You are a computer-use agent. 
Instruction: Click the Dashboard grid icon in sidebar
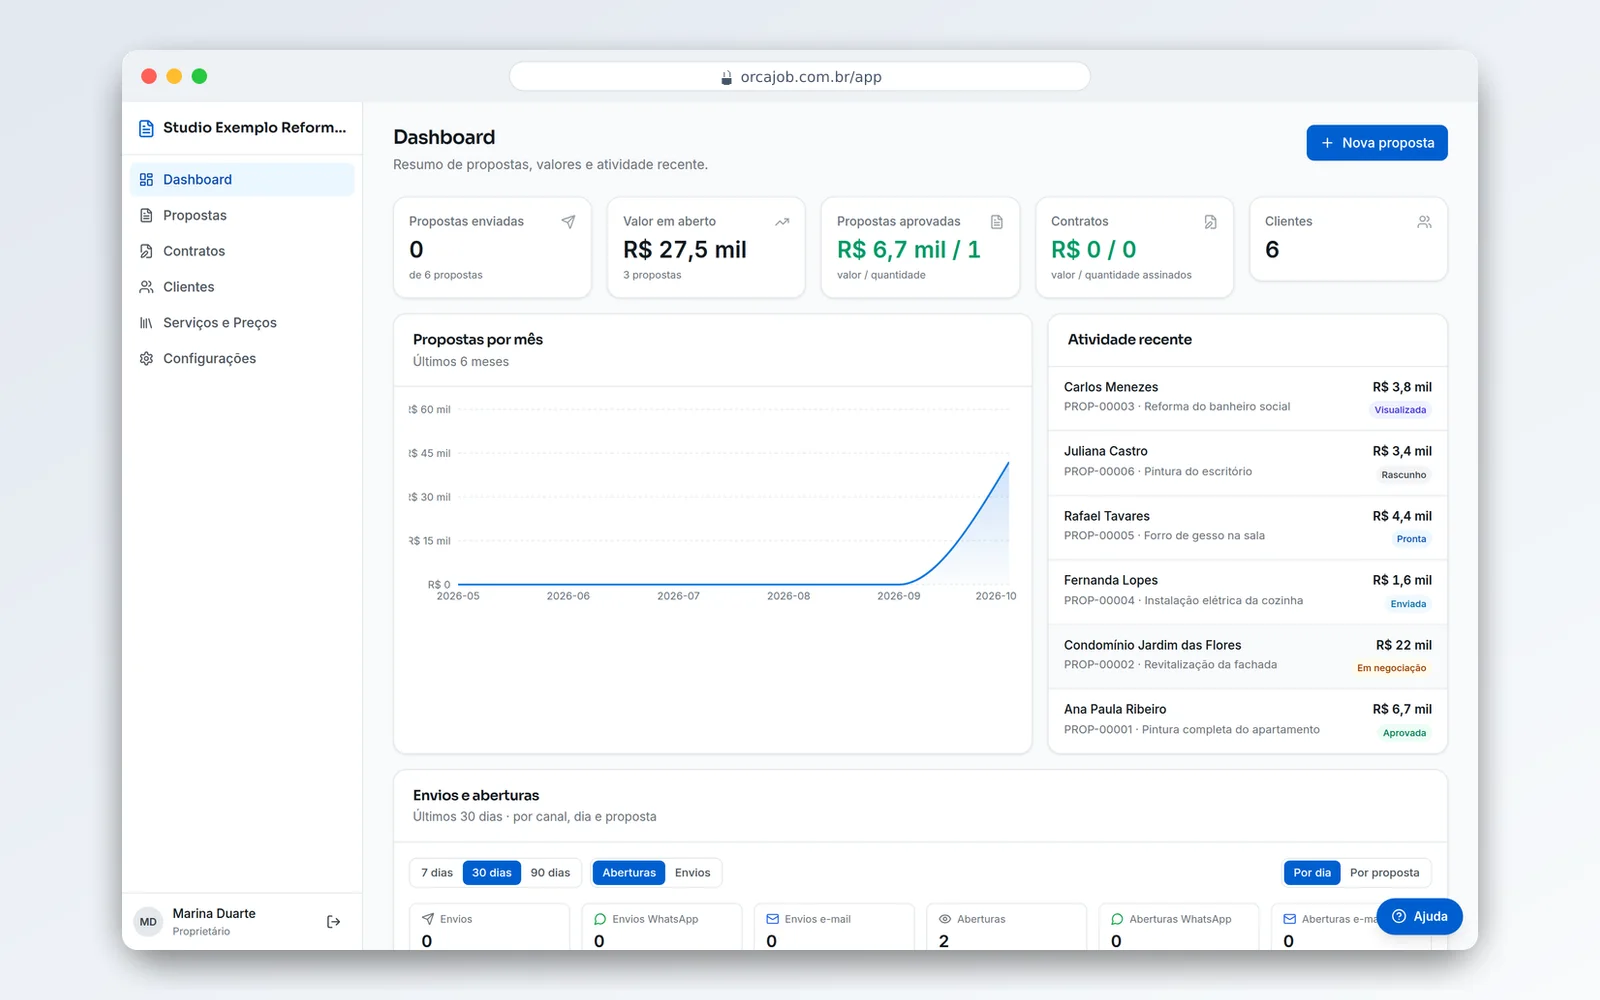click(x=146, y=180)
